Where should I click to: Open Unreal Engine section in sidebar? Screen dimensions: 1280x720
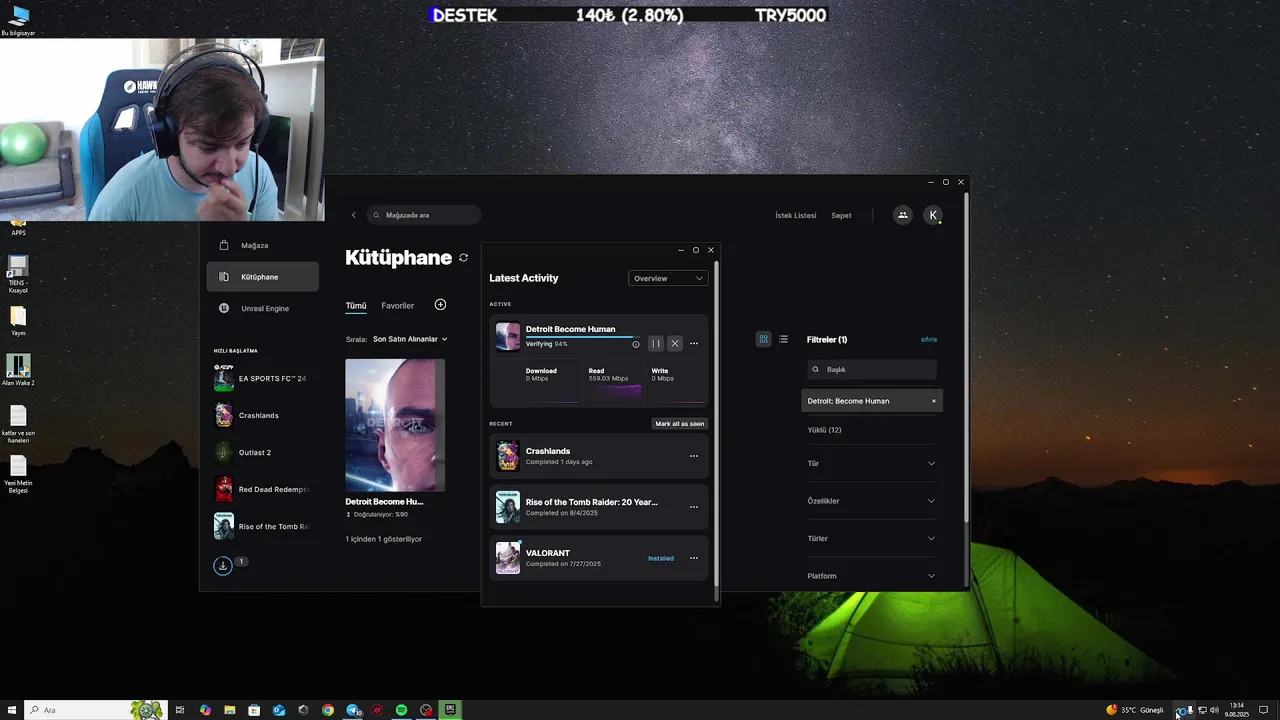point(262,308)
